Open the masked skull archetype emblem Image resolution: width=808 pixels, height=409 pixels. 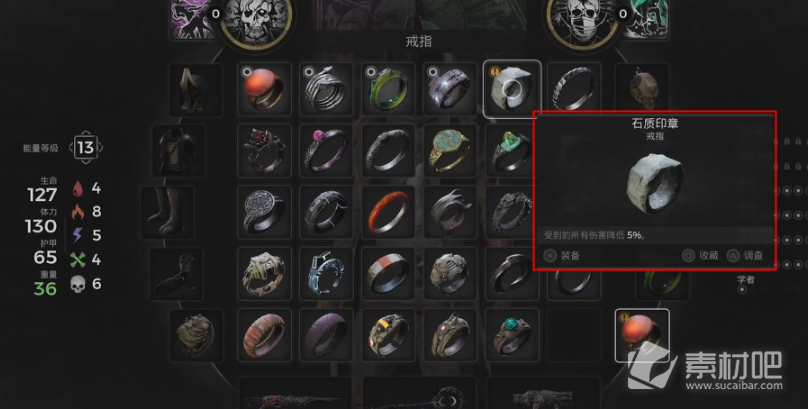pyautogui.click(x=582, y=23)
